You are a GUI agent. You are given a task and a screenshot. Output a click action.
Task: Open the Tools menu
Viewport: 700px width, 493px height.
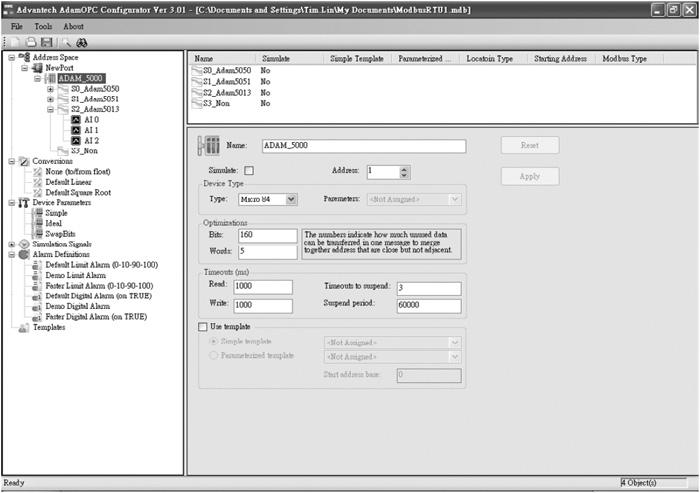click(x=43, y=26)
